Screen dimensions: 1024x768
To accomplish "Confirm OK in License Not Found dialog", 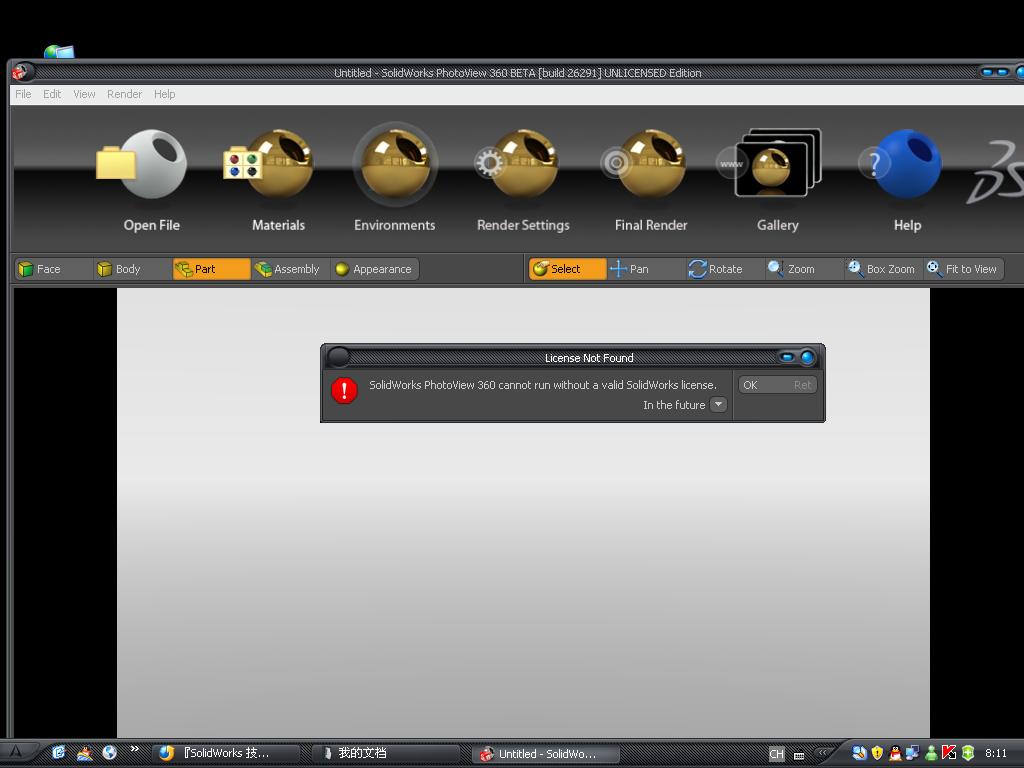I will point(777,385).
